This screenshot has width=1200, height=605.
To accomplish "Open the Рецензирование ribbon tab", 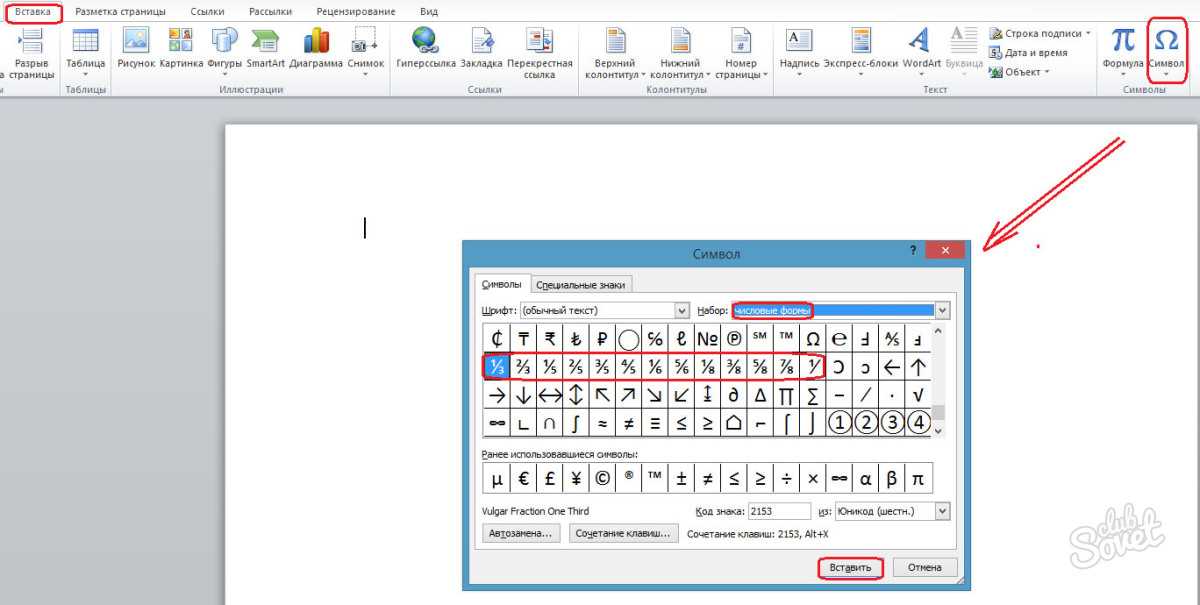I will point(355,11).
